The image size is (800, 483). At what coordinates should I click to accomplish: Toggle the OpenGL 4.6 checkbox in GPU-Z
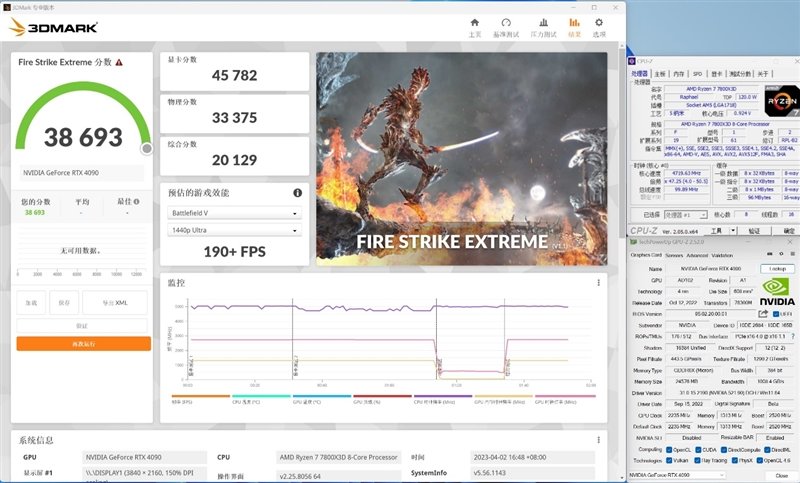point(759,461)
